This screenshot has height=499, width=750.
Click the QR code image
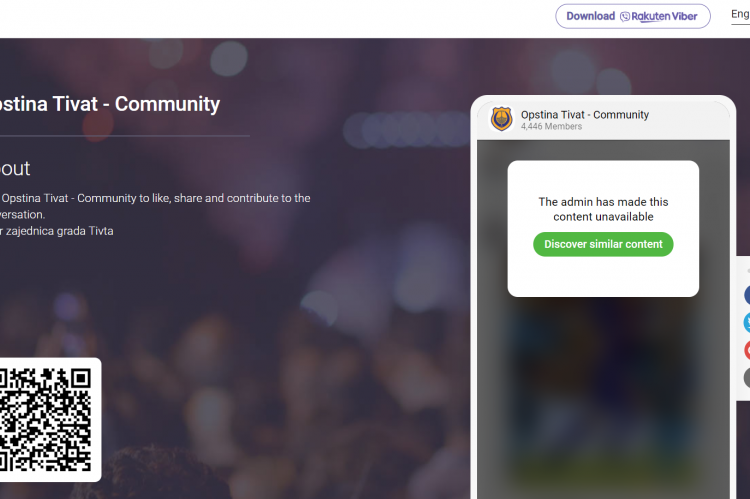tap(45, 420)
